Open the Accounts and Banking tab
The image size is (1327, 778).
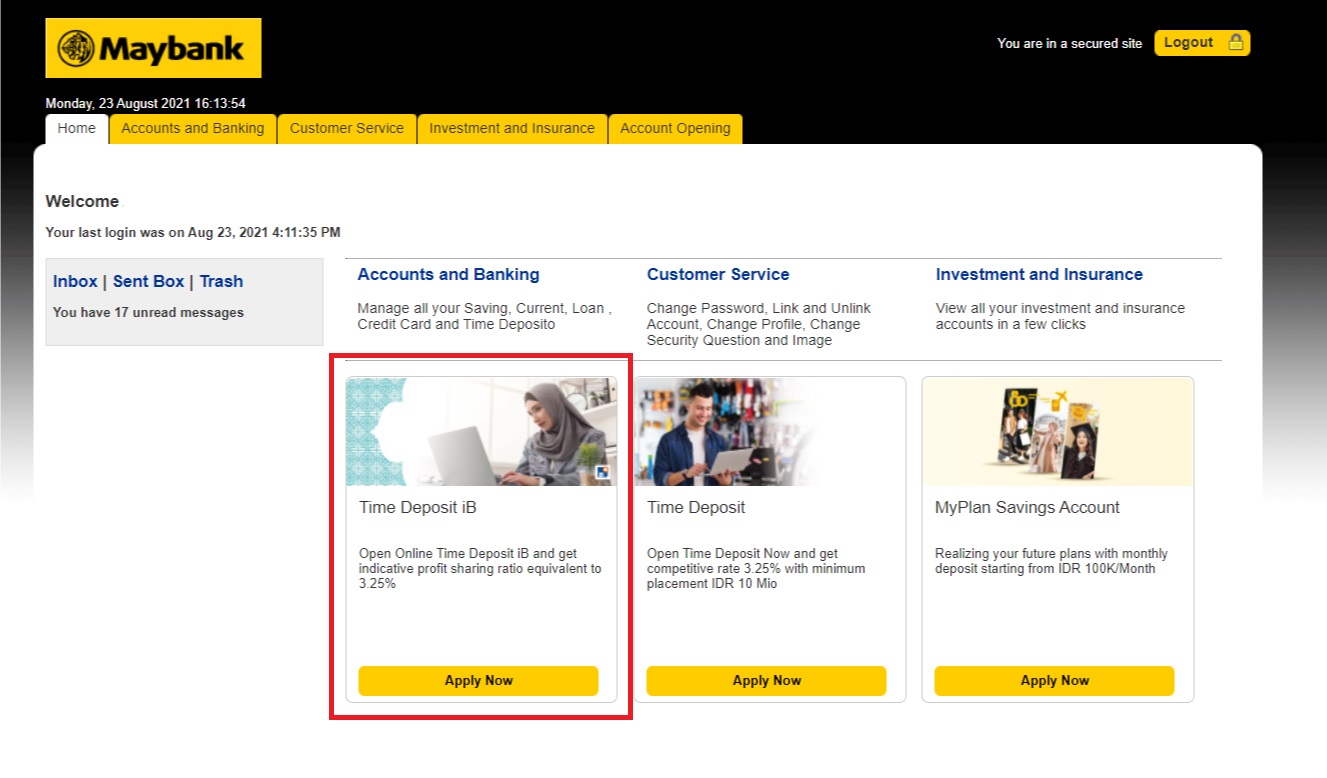[193, 129]
